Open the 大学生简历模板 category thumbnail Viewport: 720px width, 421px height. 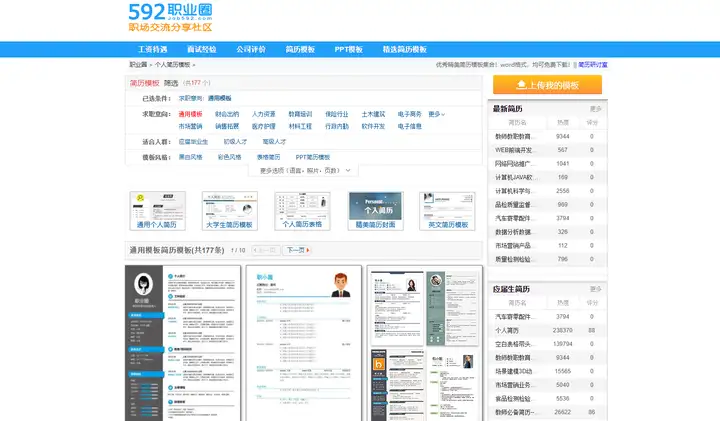(x=230, y=211)
